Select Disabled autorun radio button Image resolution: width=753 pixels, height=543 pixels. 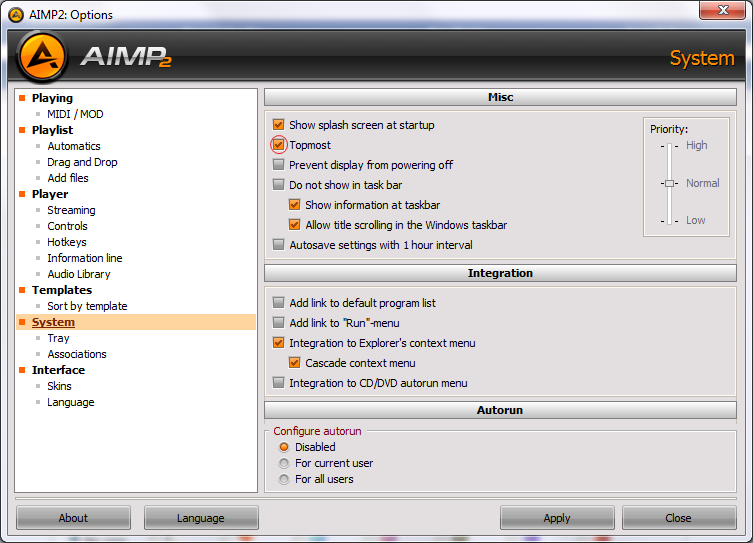[284, 447]
